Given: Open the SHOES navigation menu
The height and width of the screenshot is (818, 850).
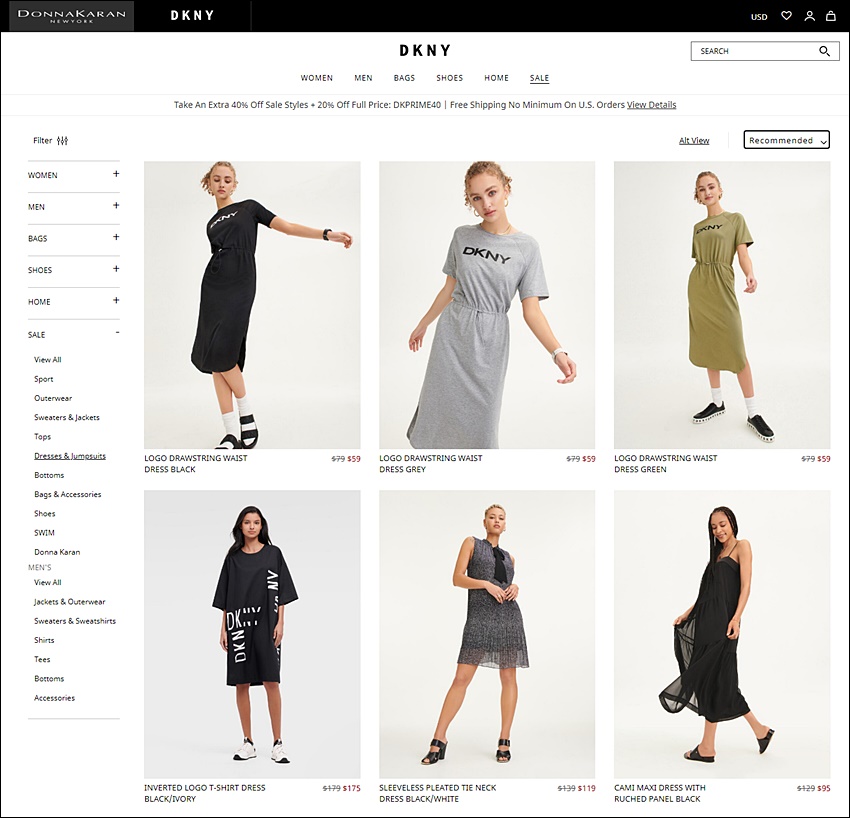Looking at the screenshot, I should coord(449,78).
